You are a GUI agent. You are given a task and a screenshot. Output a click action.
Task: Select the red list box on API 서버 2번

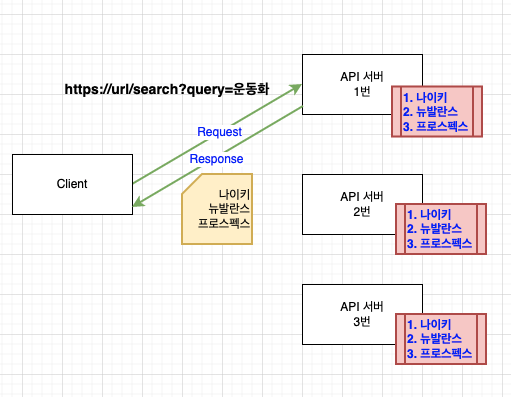point(441,229)
